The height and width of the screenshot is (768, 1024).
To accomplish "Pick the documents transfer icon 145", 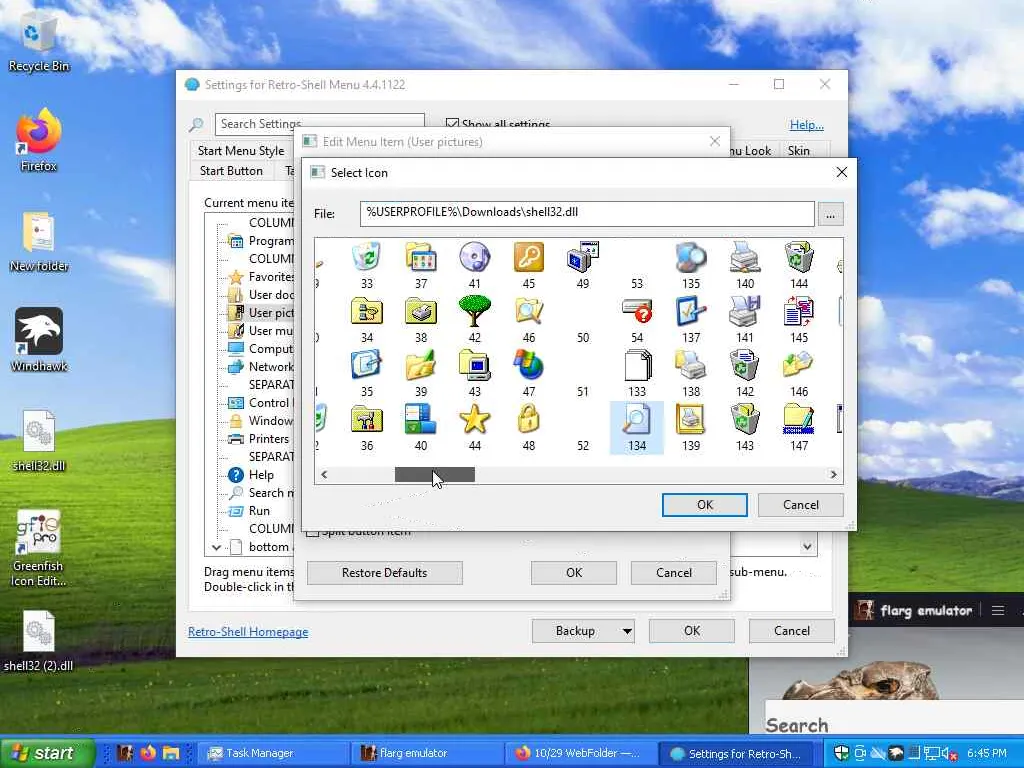I will 799,311.
